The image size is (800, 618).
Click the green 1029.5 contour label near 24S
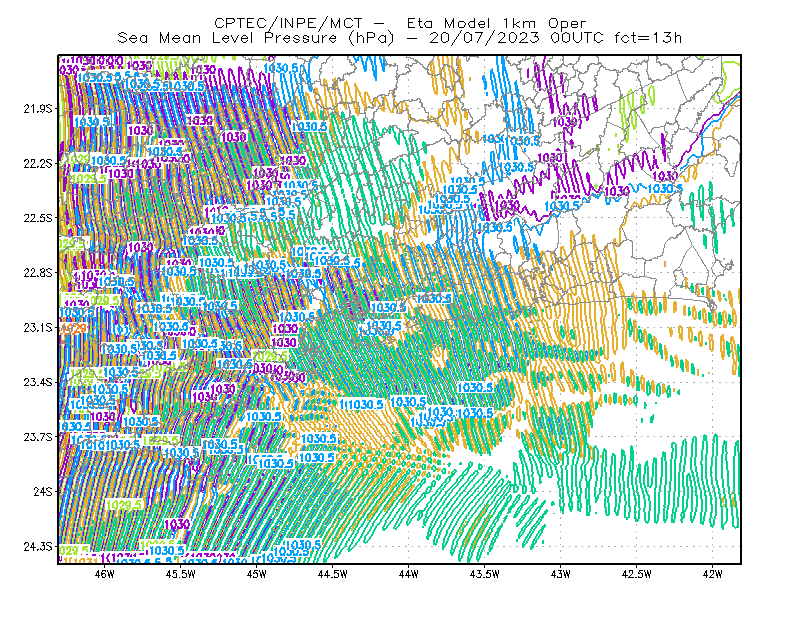pyautogui.click(x=124, y=505)
